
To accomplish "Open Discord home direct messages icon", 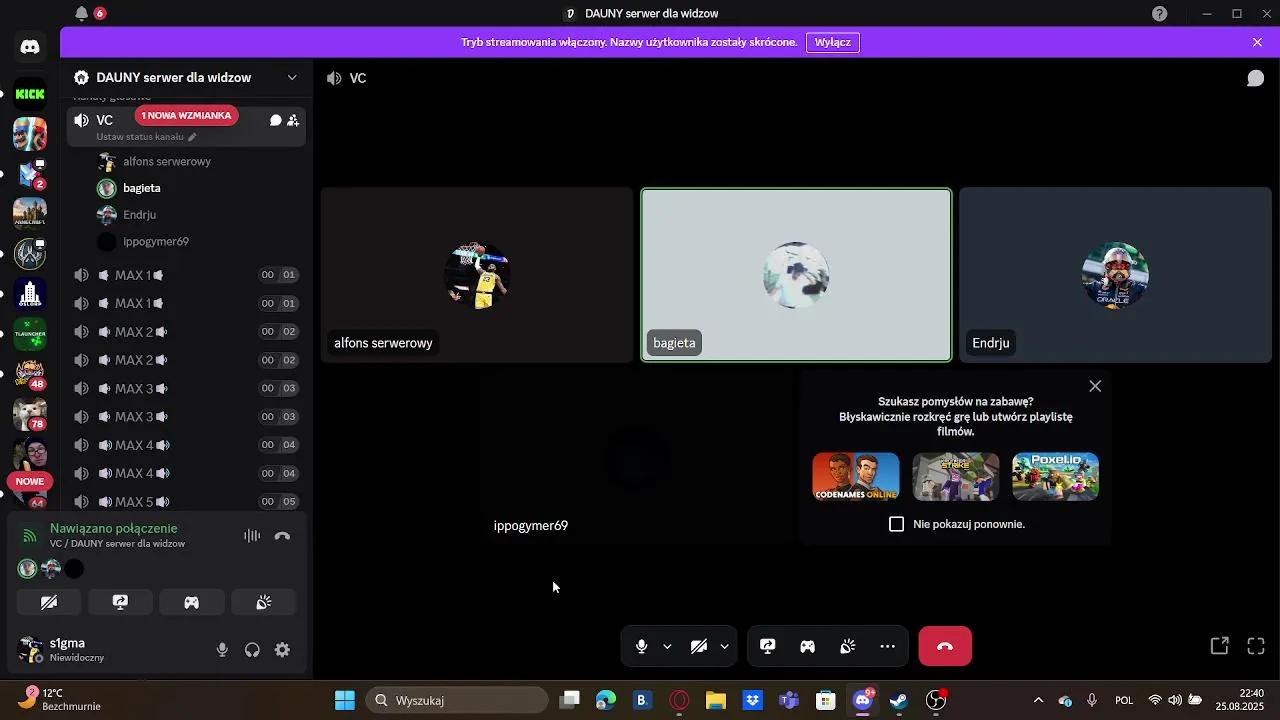I will point(30,47).
